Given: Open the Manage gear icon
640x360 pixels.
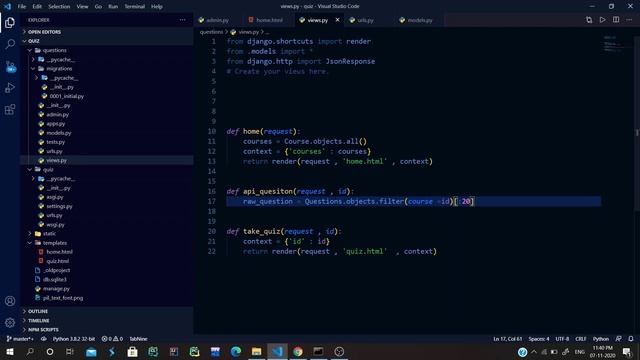Looking at the screenshot, I should click(10, 322).
